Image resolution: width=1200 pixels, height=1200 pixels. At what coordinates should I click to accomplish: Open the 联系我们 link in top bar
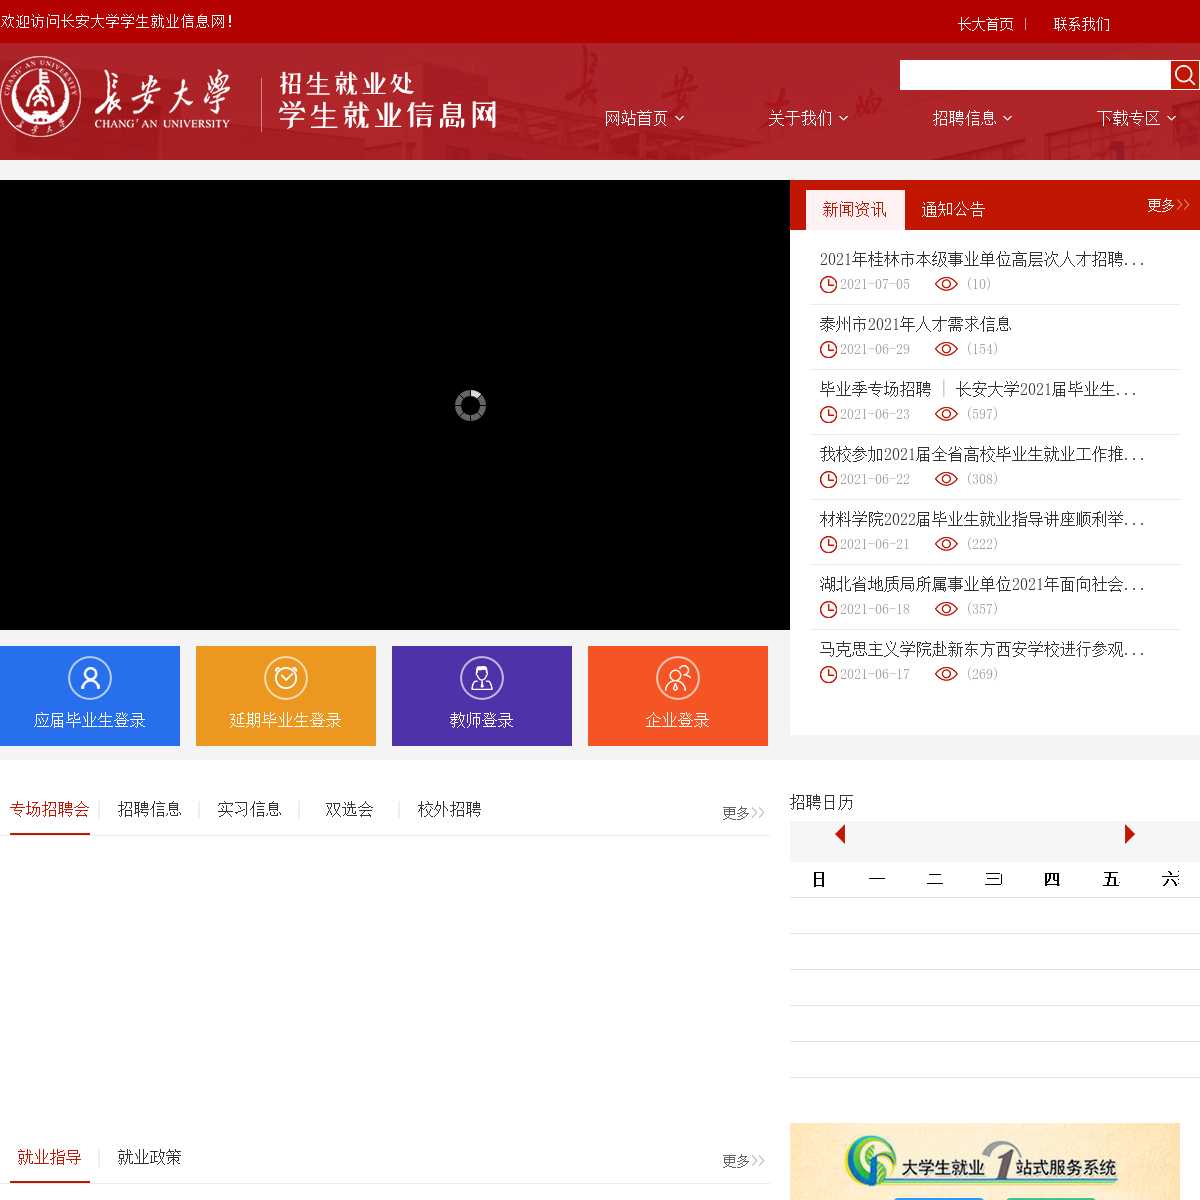click(1081, 24)
